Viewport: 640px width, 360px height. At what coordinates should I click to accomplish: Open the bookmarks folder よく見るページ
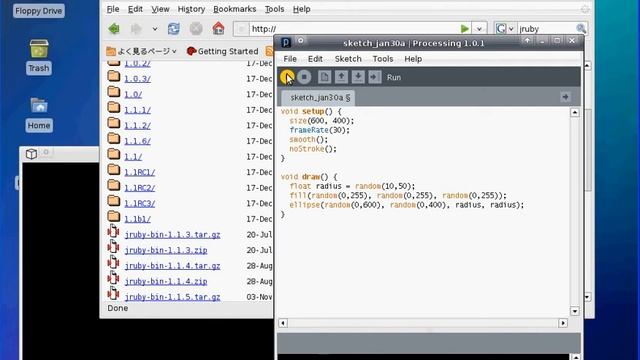[x=141, y=51]
